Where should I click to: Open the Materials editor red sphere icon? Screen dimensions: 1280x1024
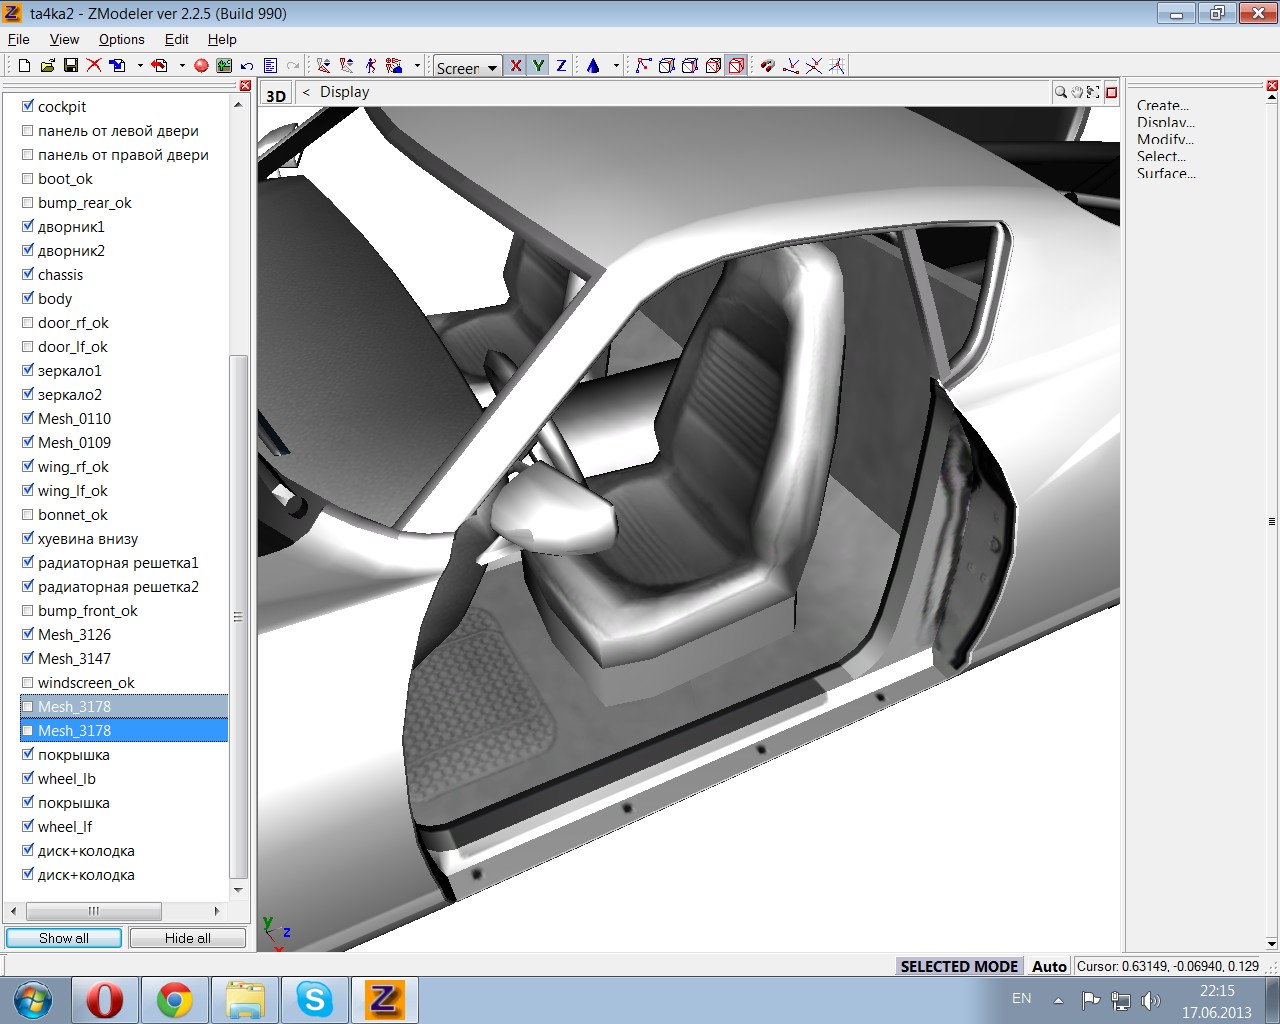point(201,66)
